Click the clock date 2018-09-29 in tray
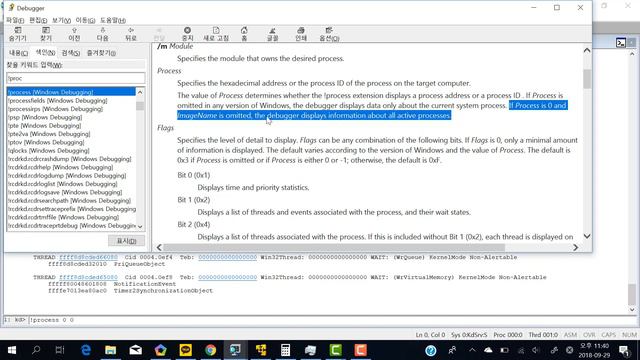The height and width of the screenshot is (360, 640). coord(594,355)
